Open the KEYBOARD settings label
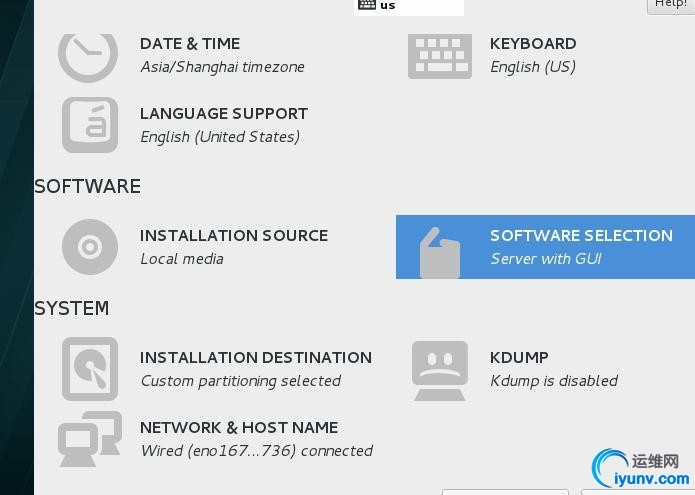The width and height of the screenshot is (695, 495). (x=533, y=44)
